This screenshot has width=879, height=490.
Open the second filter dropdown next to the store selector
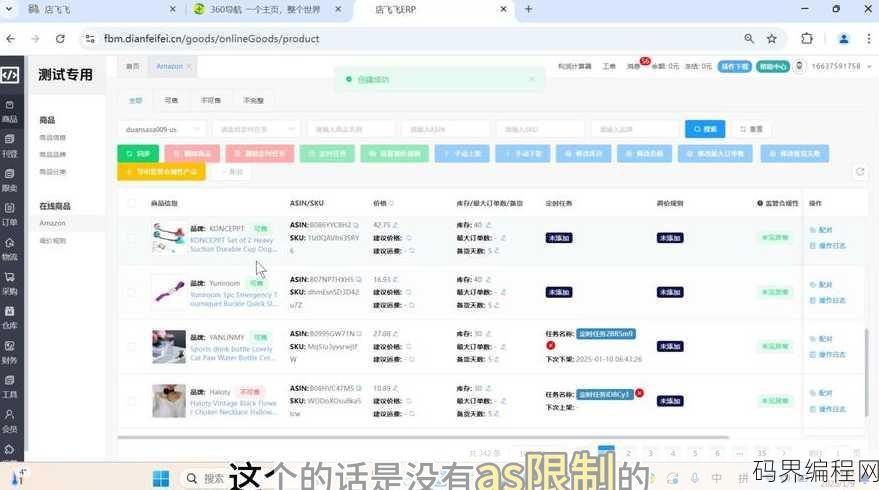[256, 130]
